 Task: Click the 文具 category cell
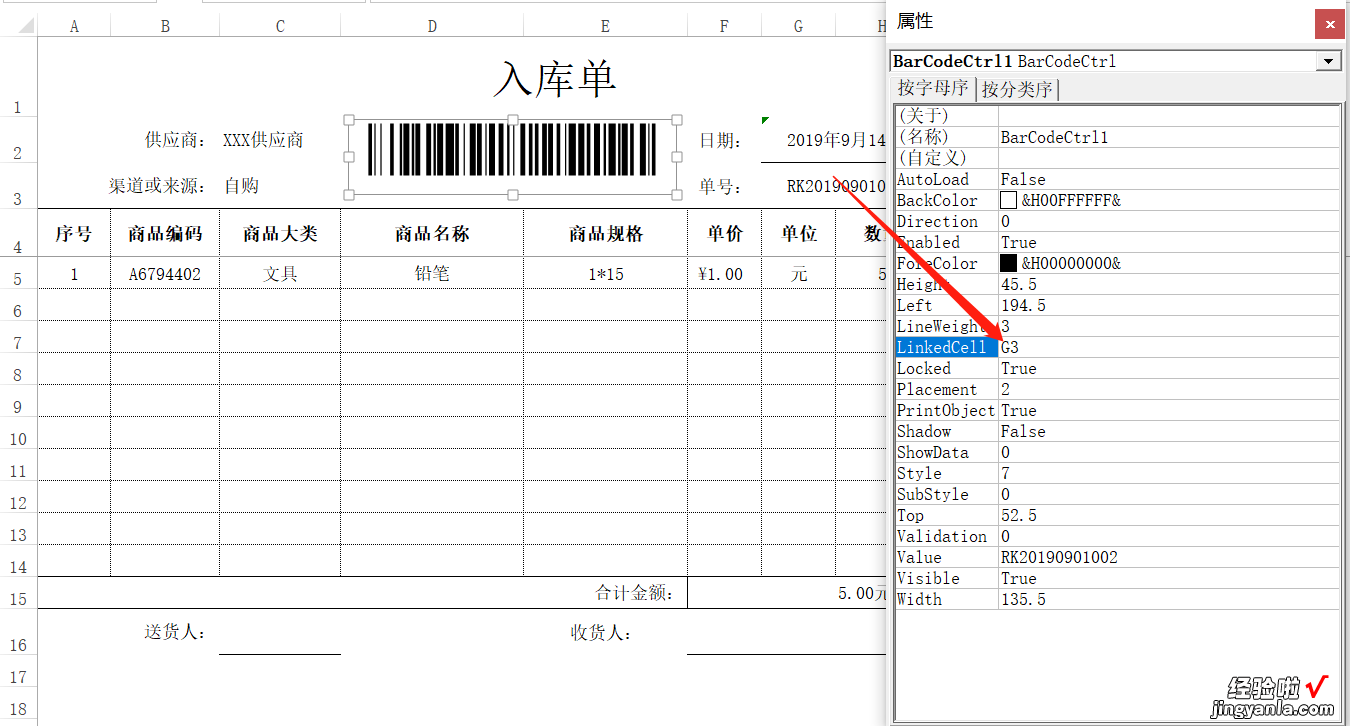pyautogui.click(x=280, y=274)
